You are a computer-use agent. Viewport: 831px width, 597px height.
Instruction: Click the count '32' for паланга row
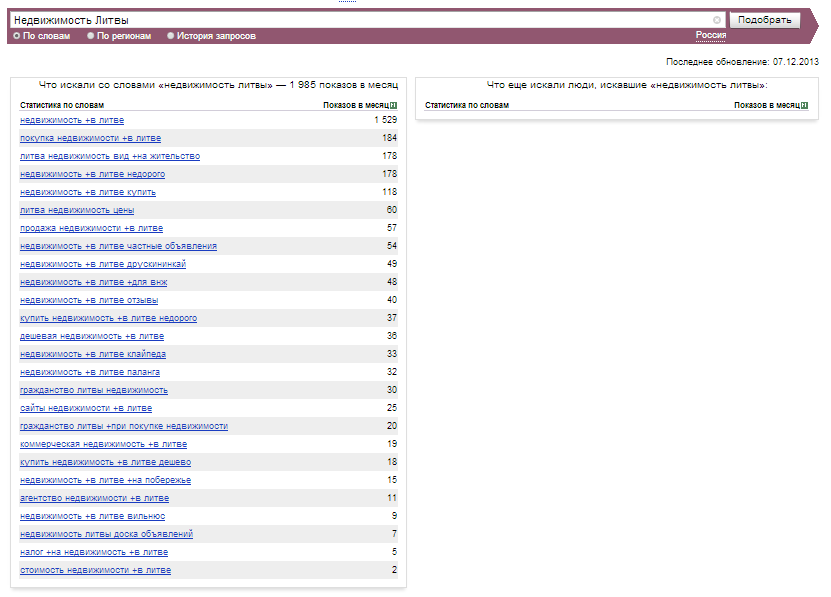pyautogui.click(x=392, y=372)
